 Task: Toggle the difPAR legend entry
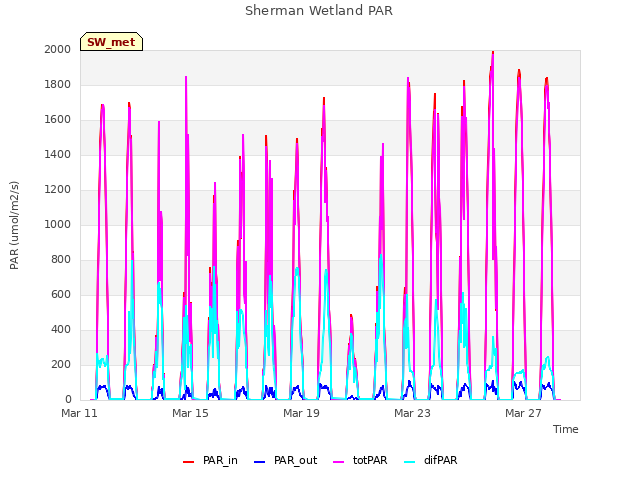coord(431,461)
